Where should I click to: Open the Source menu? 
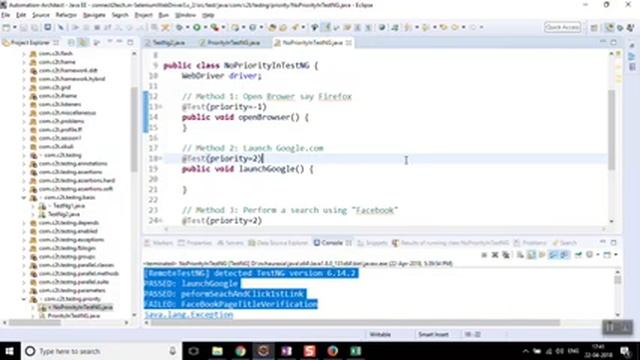pyautogui.click(x=40, y=15)
